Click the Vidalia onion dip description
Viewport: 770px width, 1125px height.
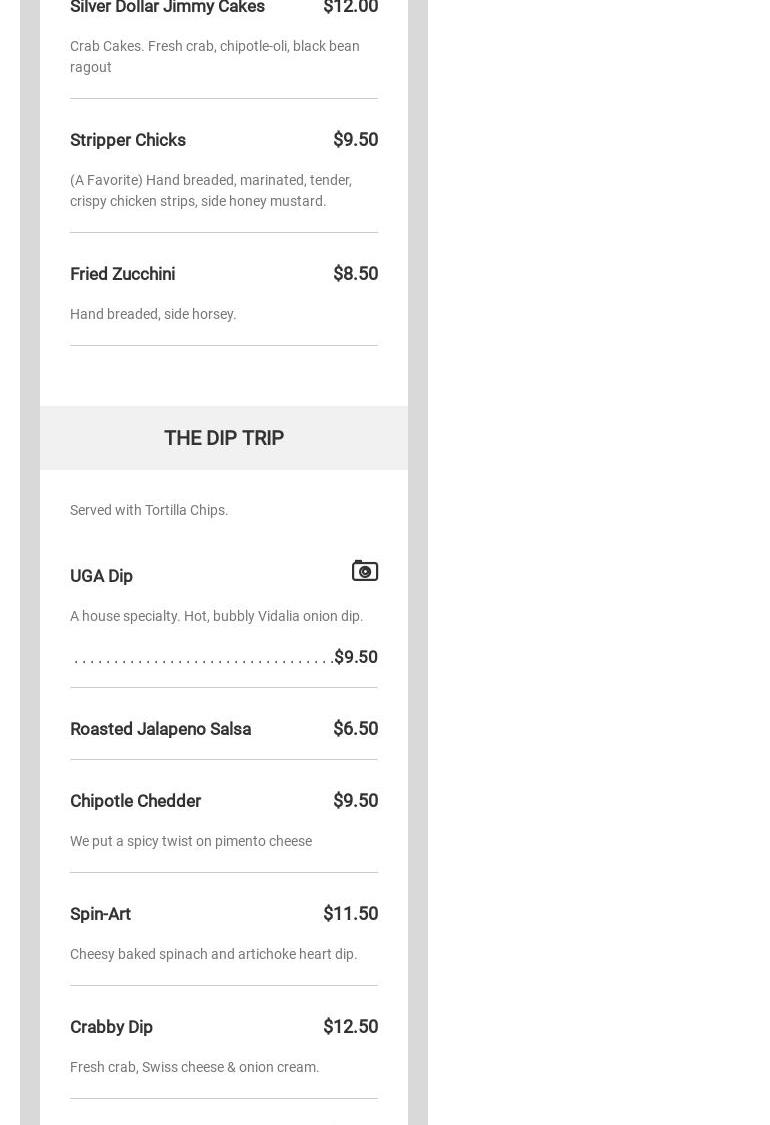tap(216, 616)
